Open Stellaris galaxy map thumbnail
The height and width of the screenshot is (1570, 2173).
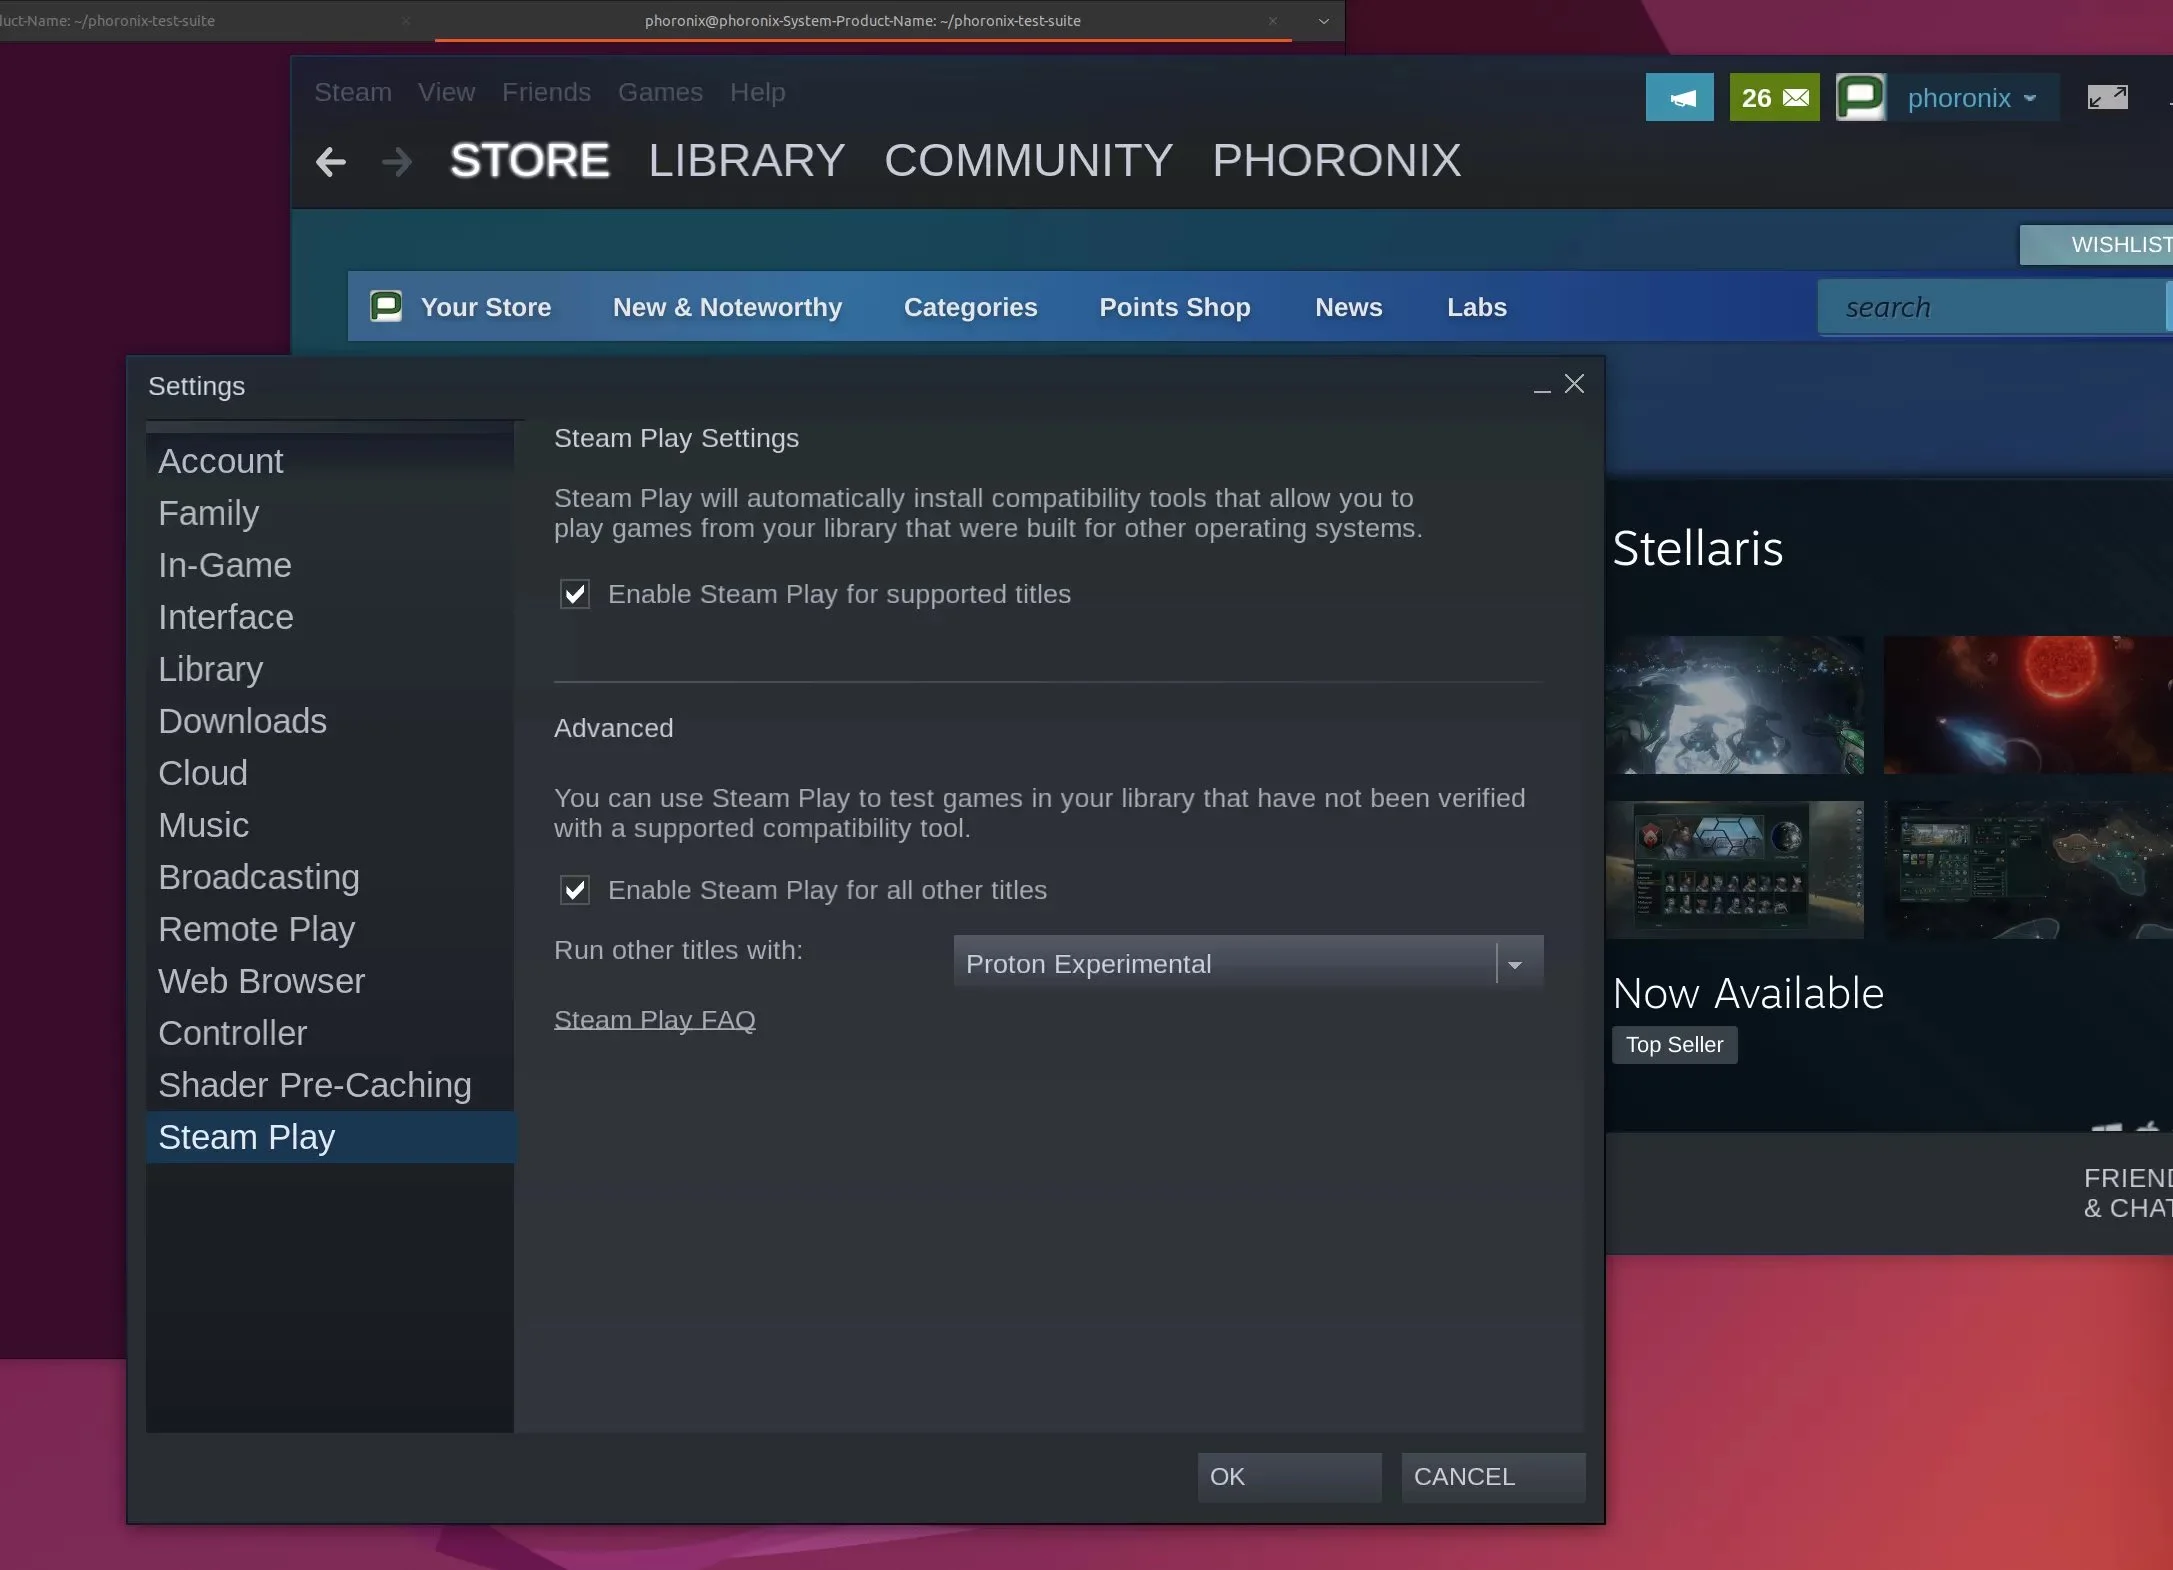(2028, 870)
